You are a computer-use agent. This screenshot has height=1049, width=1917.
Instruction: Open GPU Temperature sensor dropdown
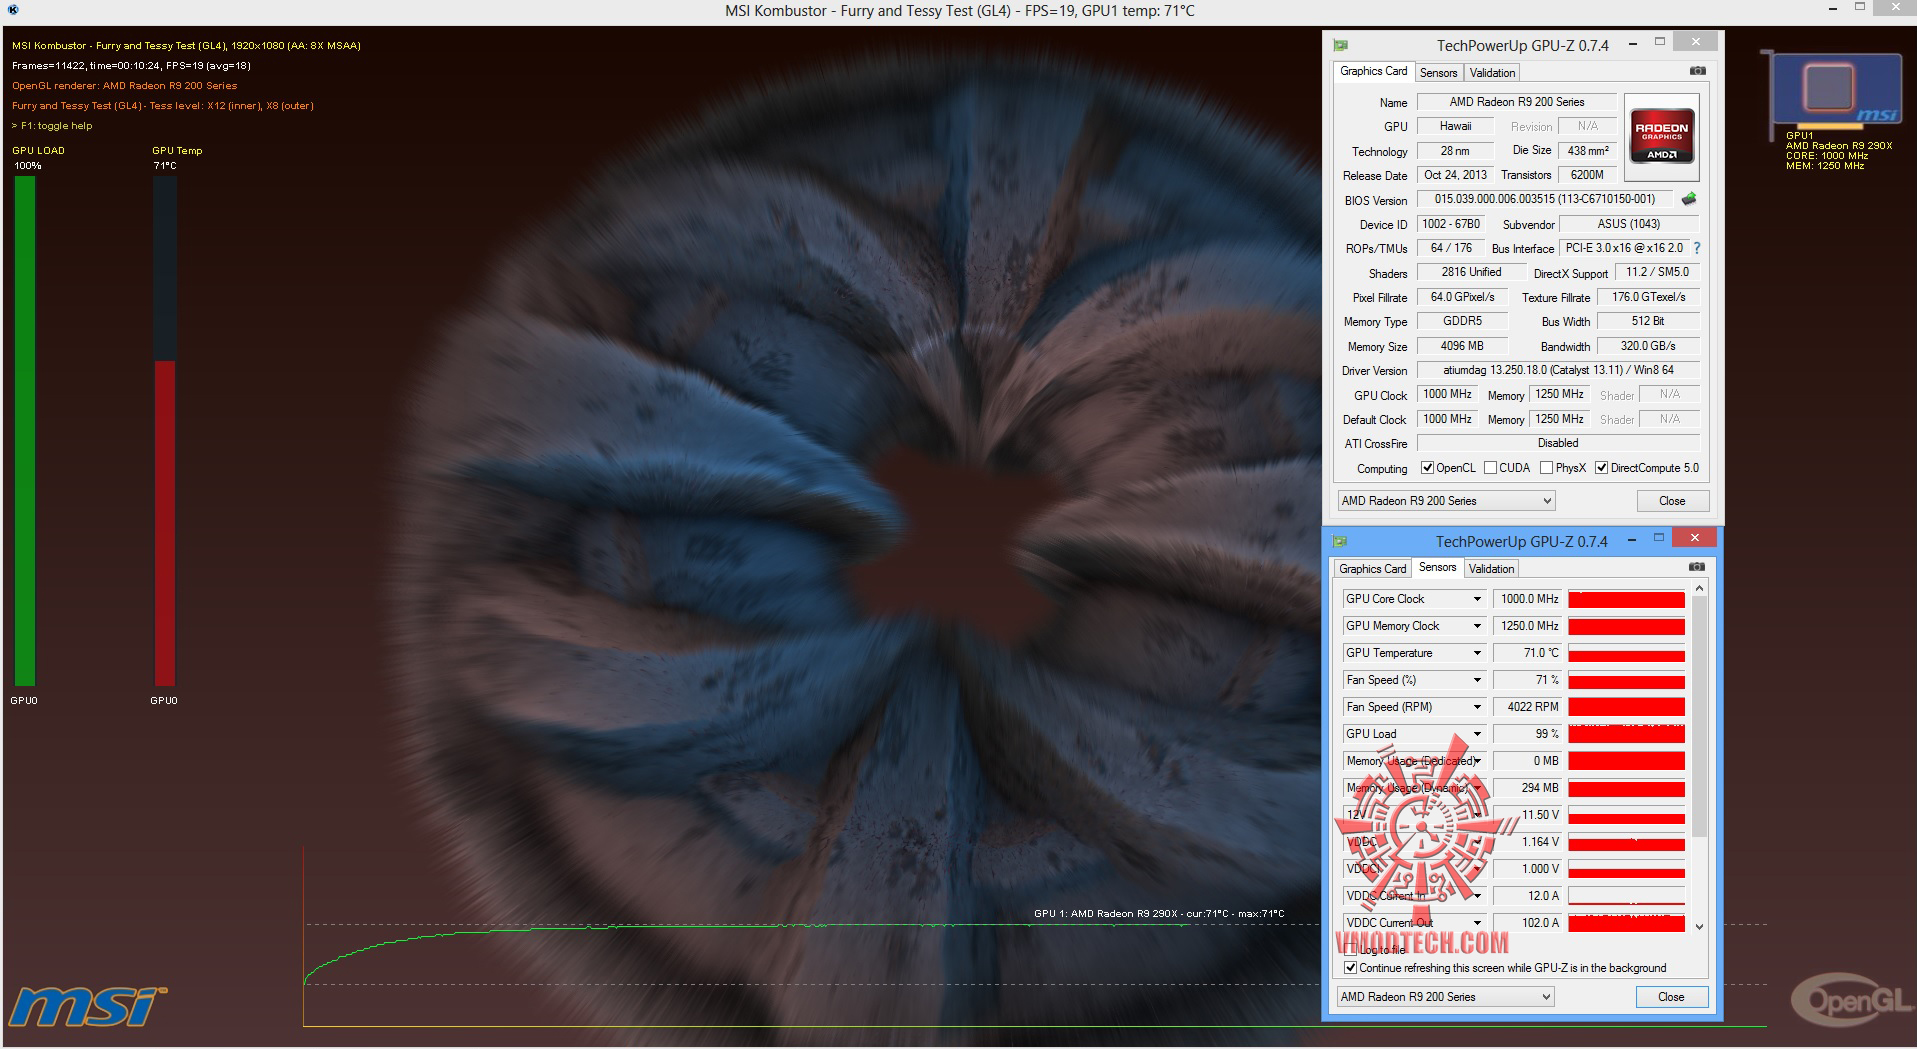coord(1477,653)
